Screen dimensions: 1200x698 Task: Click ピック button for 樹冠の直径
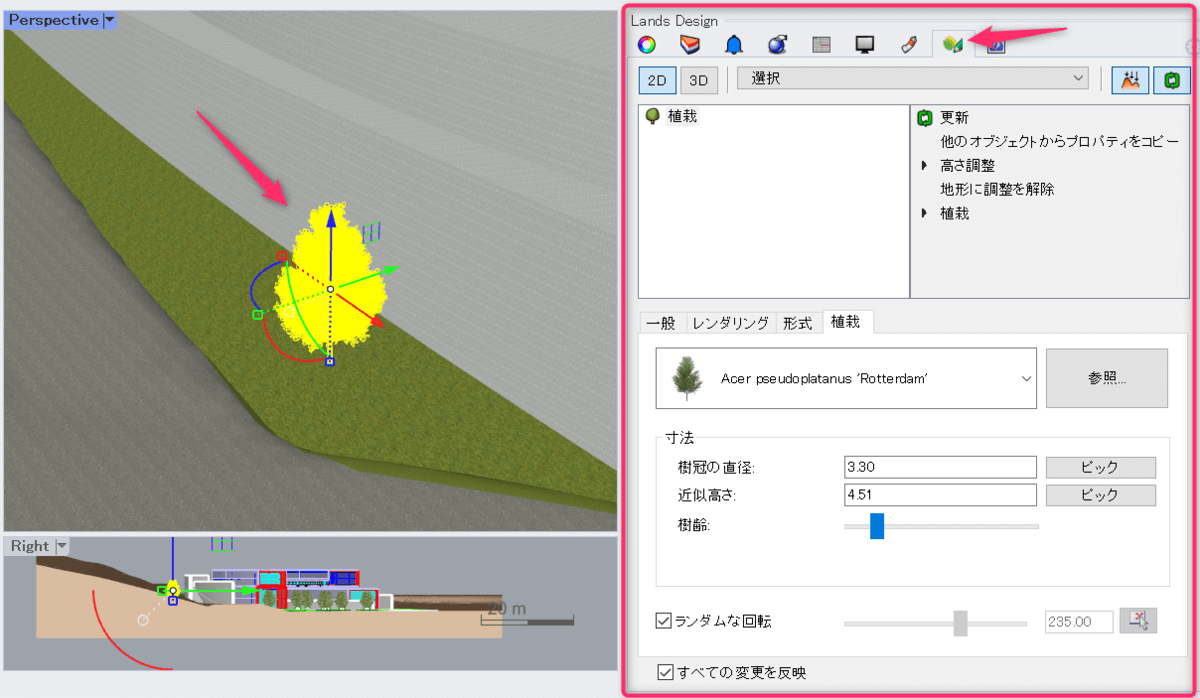1100,467
